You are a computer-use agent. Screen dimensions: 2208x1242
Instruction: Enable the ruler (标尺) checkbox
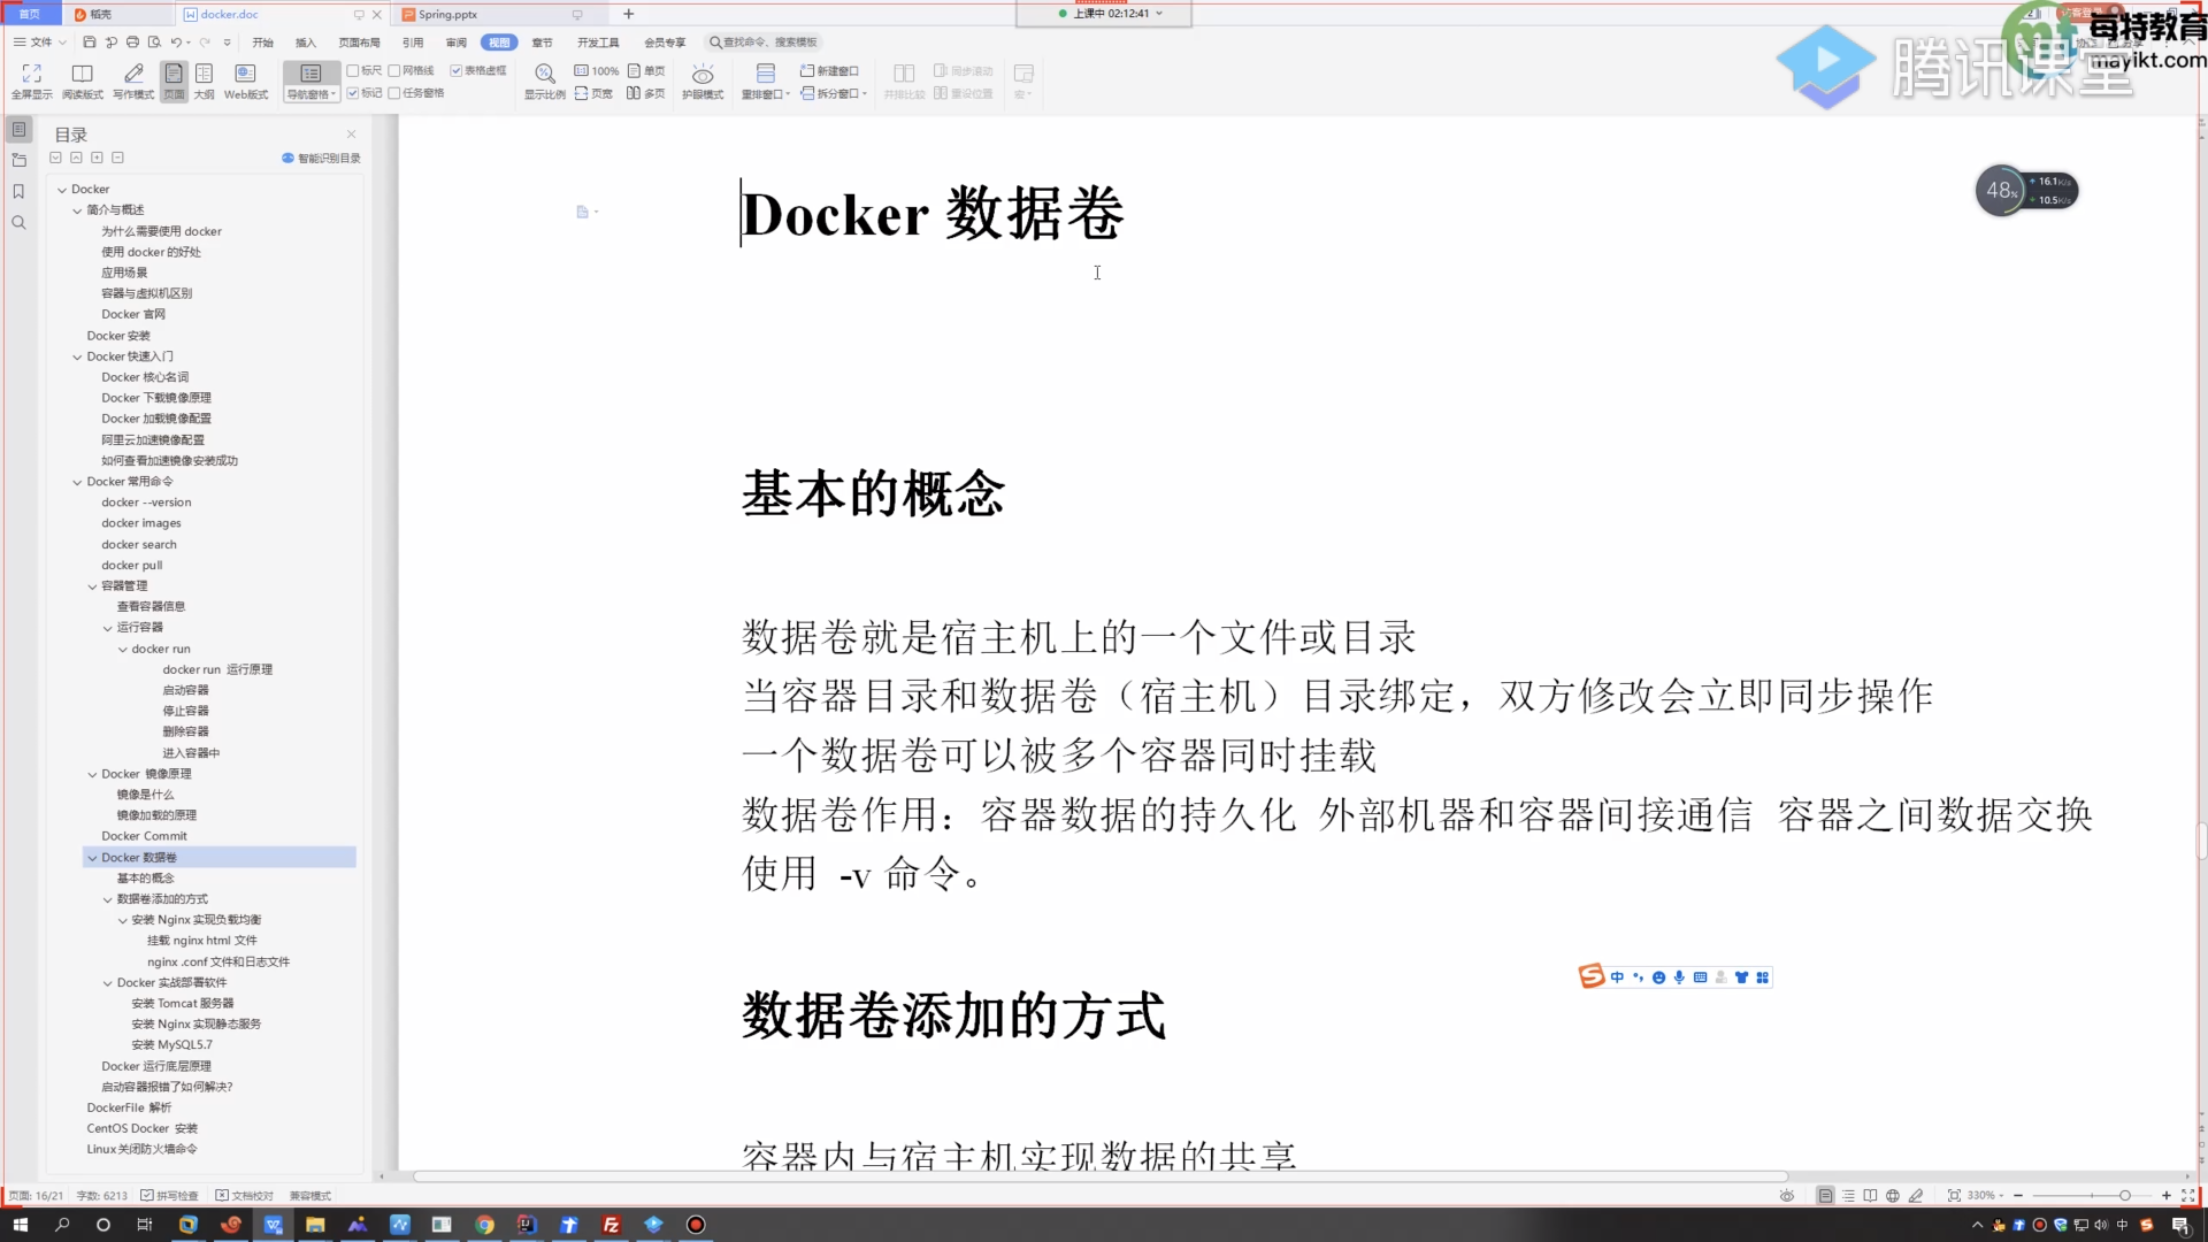[353, 71]
